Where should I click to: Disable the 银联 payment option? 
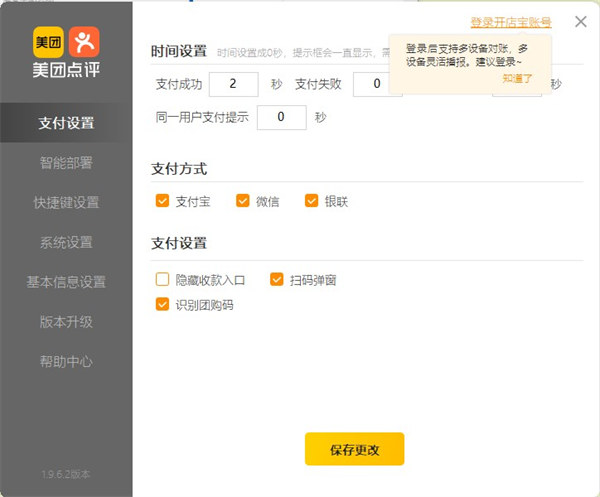pos(311,201)
